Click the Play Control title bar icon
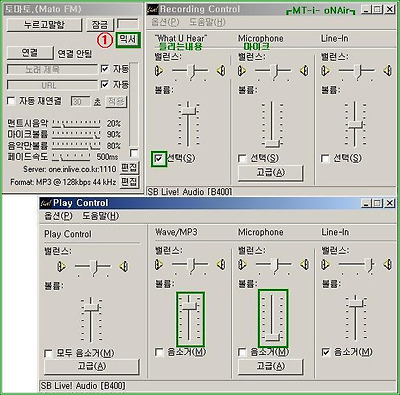The height and width of the screenshot is (395, 400). coord(45,203)
